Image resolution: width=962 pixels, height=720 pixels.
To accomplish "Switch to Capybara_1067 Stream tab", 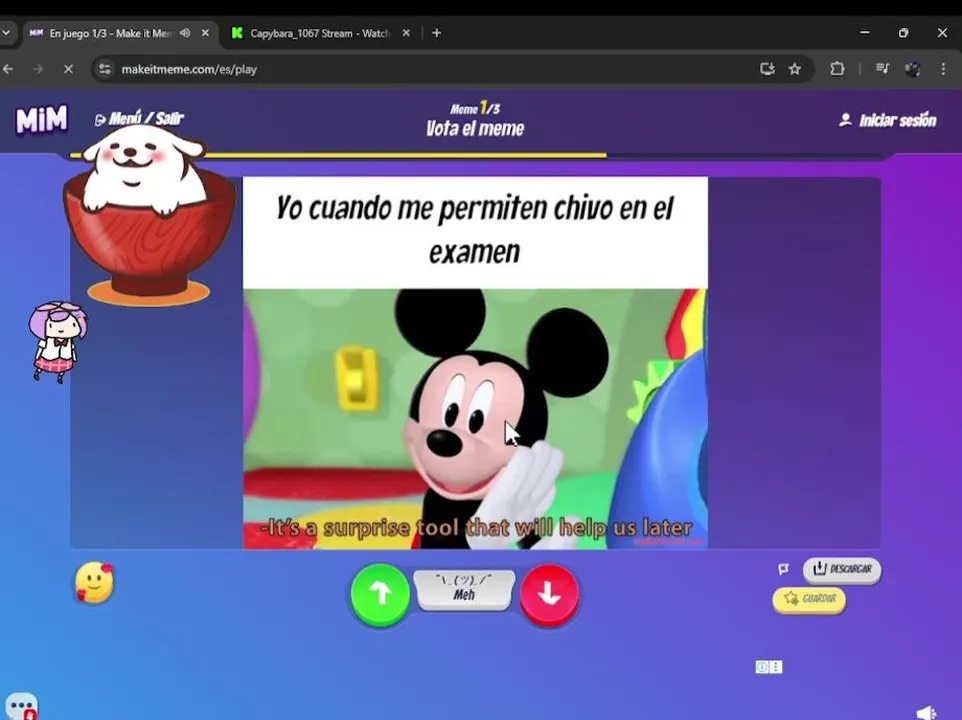I will pos(320,33).
